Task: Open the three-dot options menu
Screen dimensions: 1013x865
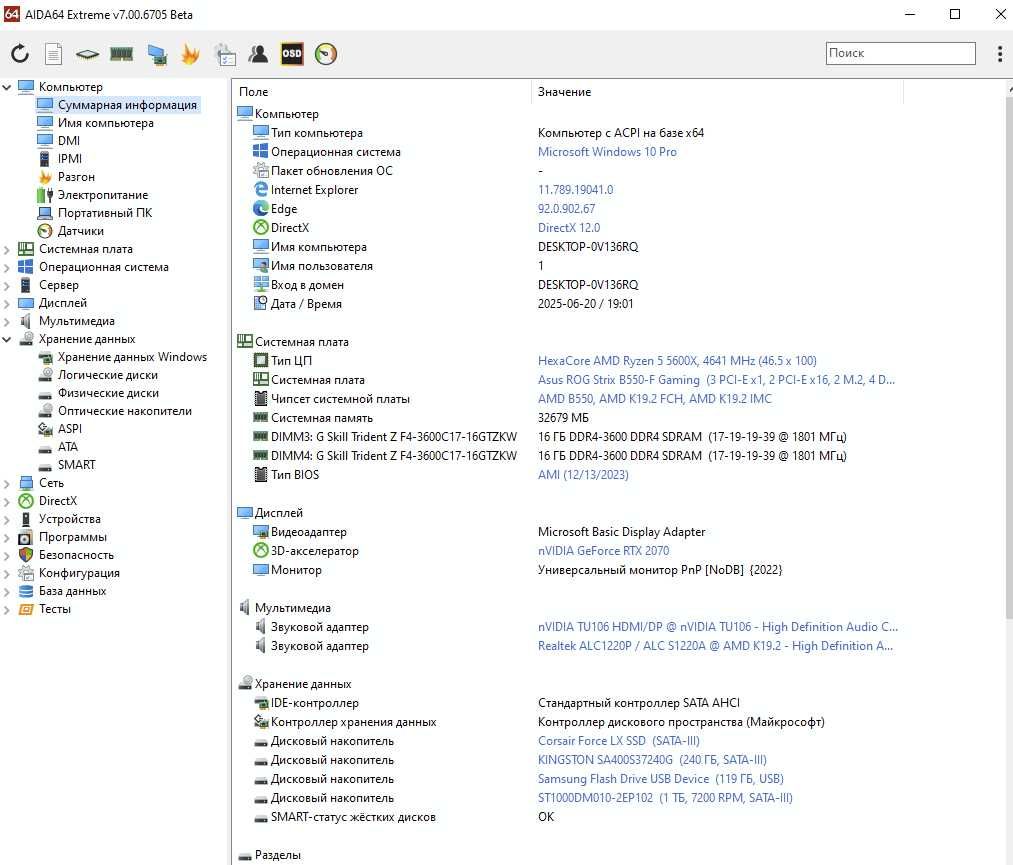Action: pyautogui.click(x=999, y=54)
